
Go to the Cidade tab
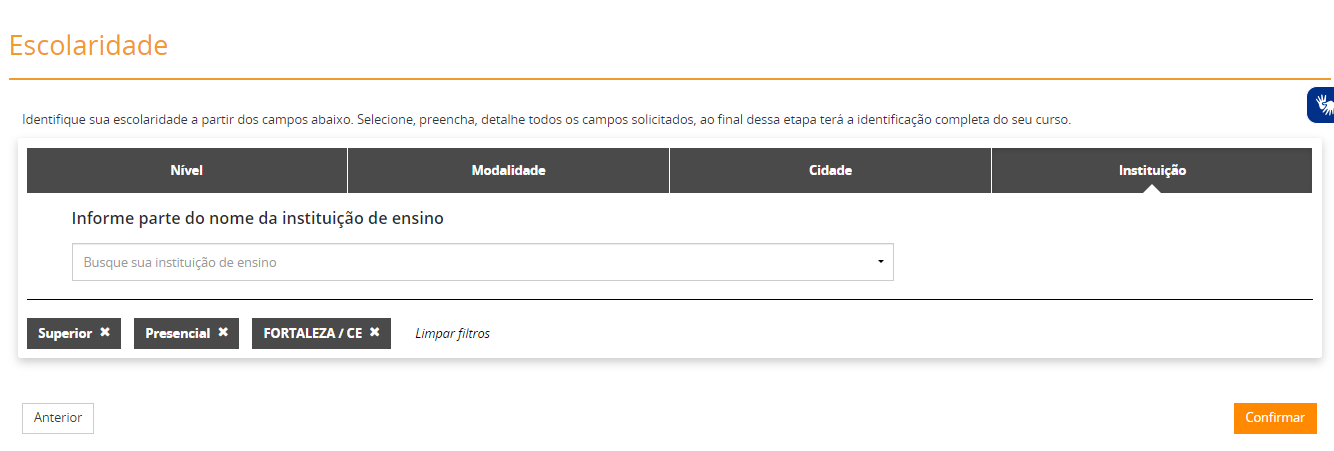830,171
